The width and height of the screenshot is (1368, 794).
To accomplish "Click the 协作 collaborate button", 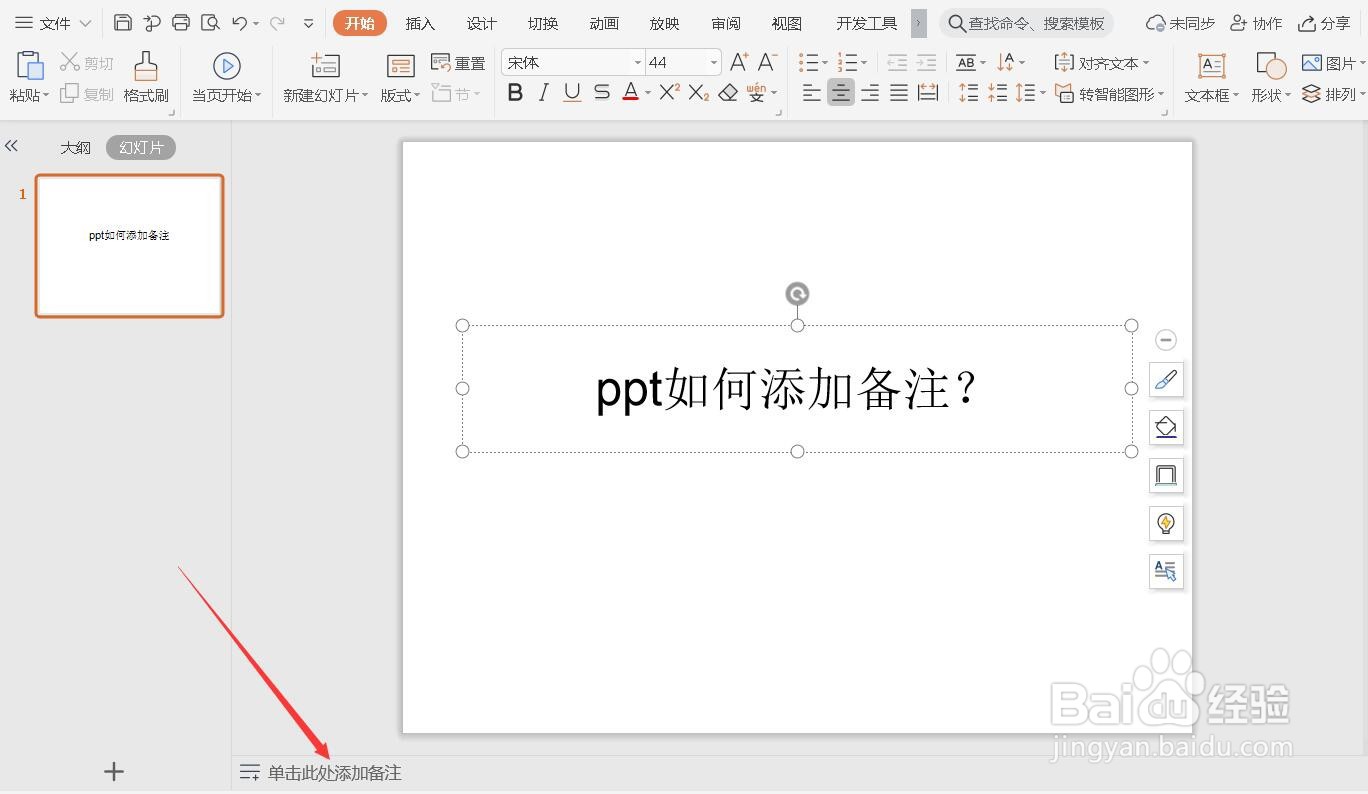I will pyautogui.click(x=1256, y=22).
